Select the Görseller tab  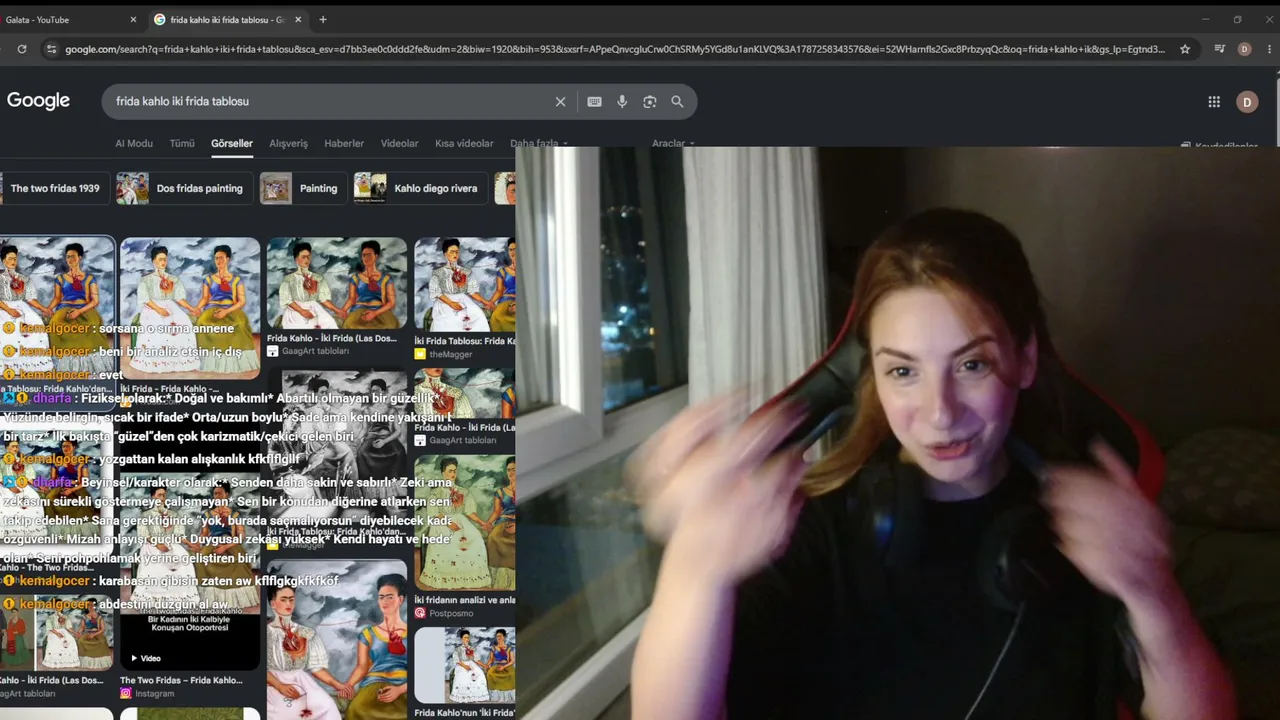click(x=232, y=143)
